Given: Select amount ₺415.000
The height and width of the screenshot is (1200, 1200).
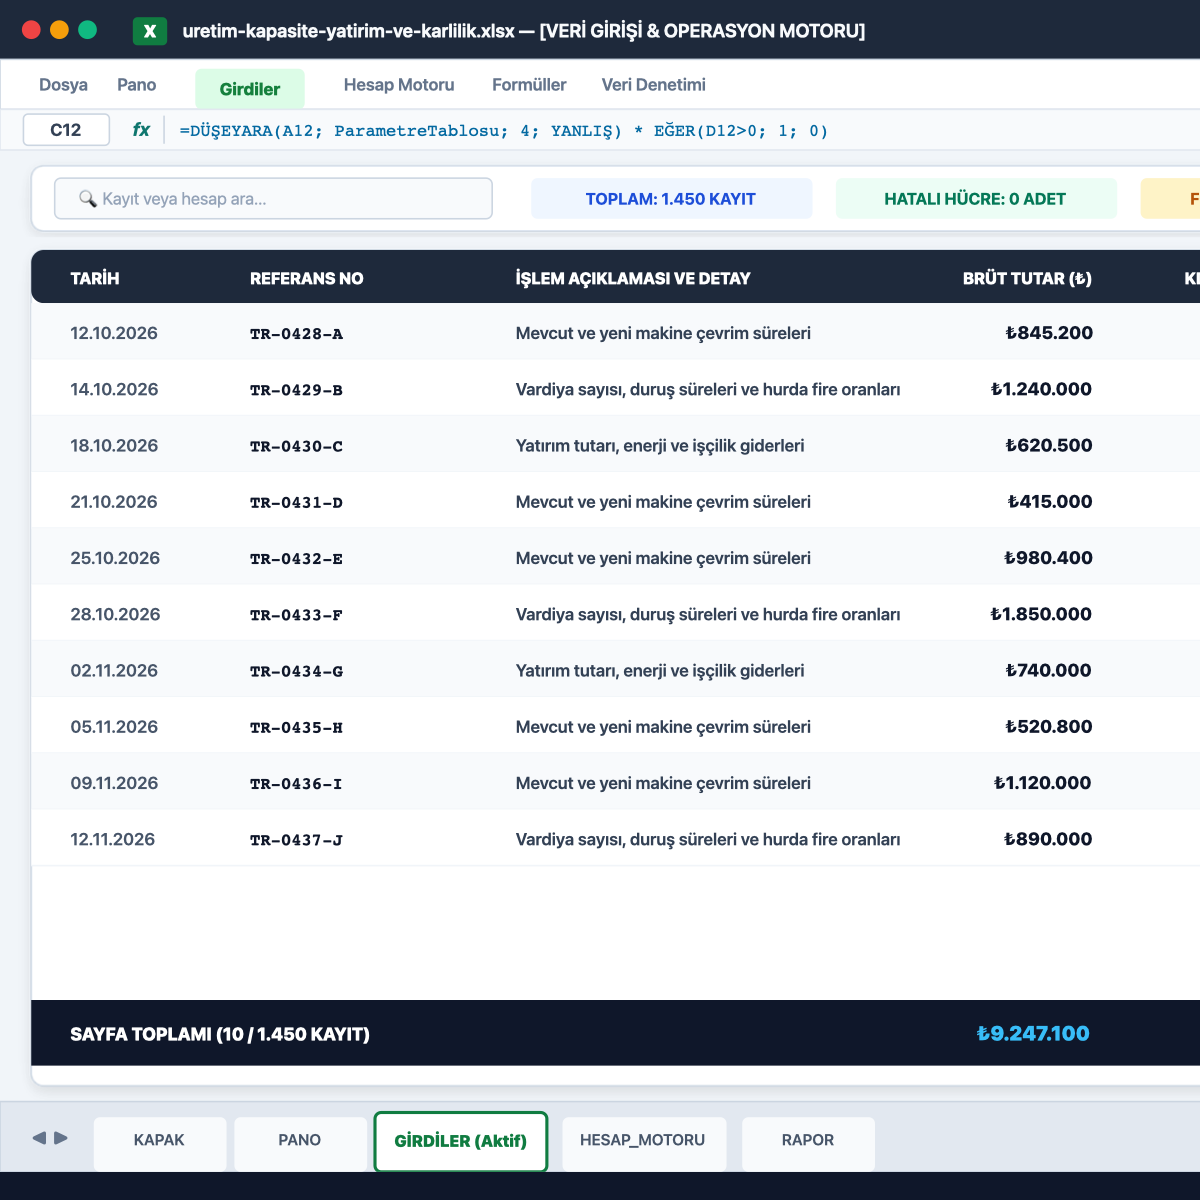Looking at the screenshot, I should click(1050, 501).
